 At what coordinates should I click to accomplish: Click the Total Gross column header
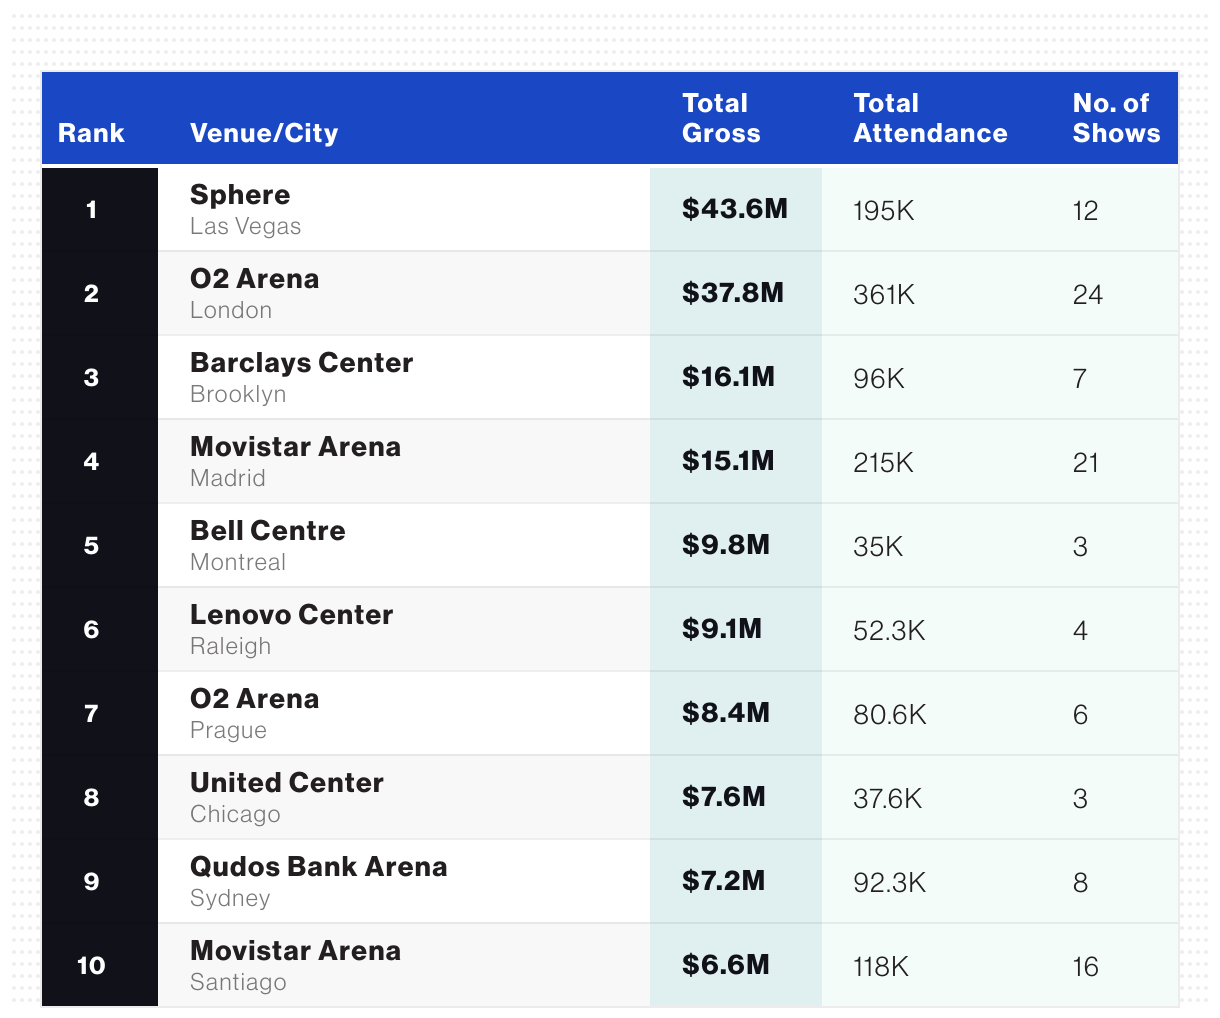tap(721, 118)
